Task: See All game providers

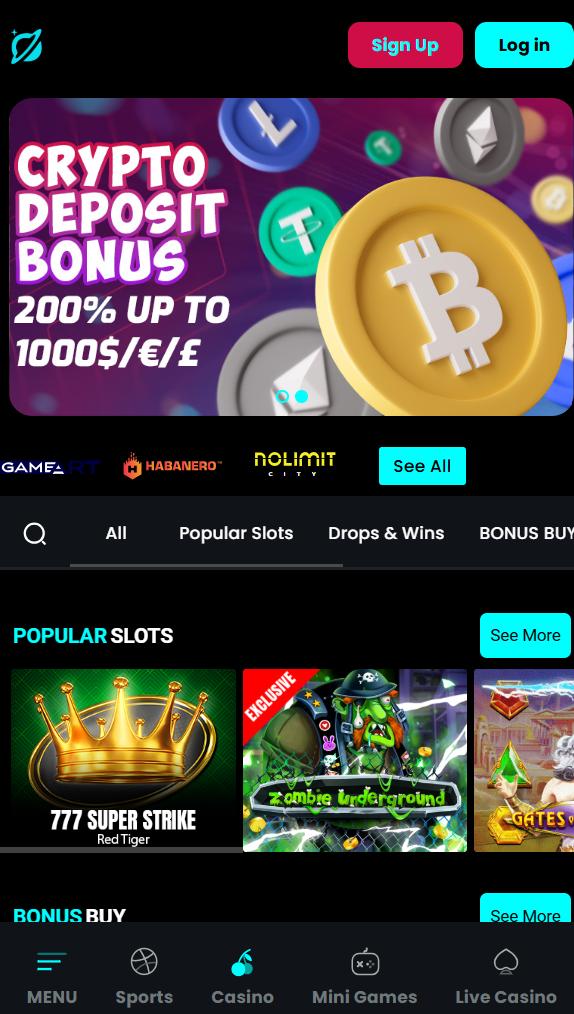Action: 422,466
